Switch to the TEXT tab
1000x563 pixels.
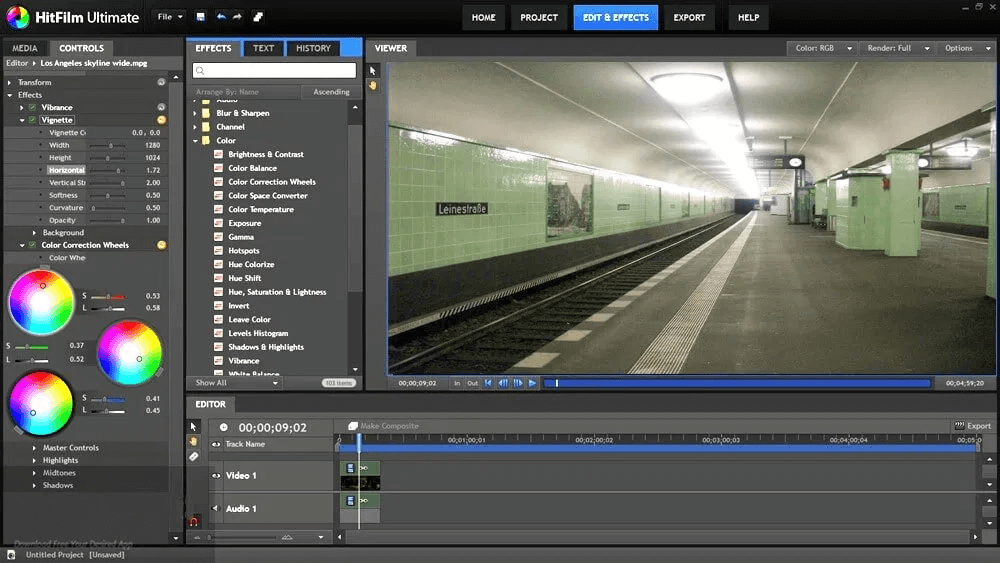point(263,48)
